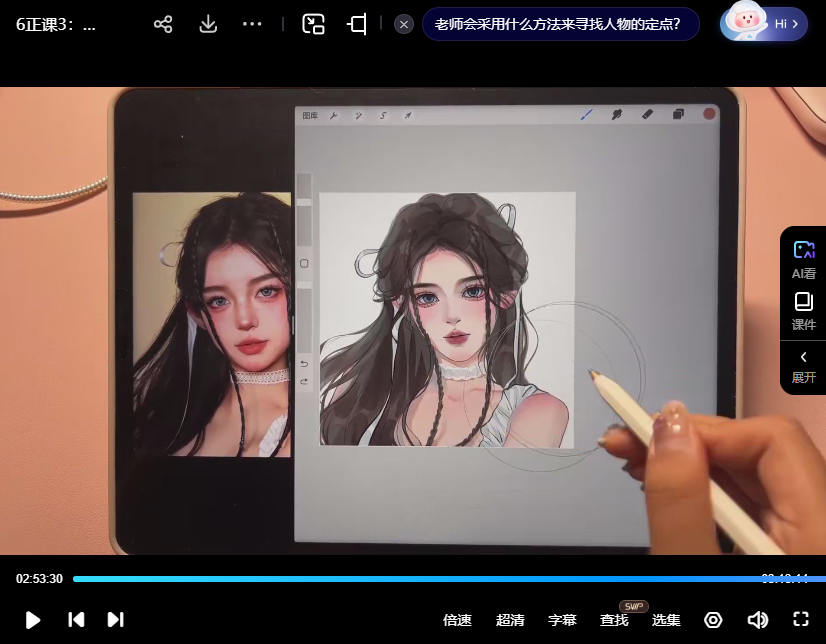Open the three-dot more options menu
The height and width of the screenshot is (644, 826).
(252, 24)
